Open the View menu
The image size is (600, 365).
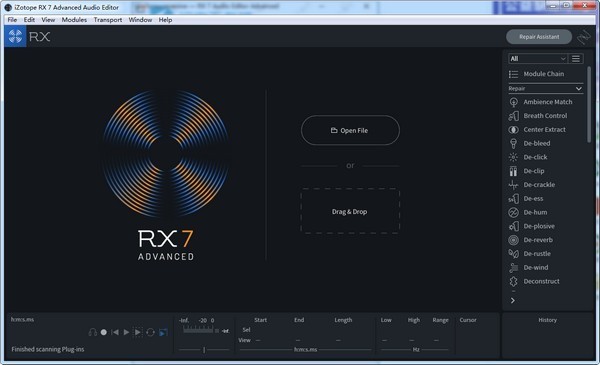pos(48,20)
